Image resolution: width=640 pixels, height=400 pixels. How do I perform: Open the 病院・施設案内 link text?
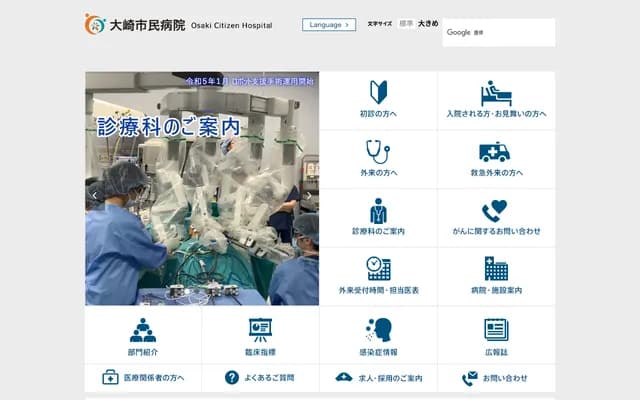(496, 290)
